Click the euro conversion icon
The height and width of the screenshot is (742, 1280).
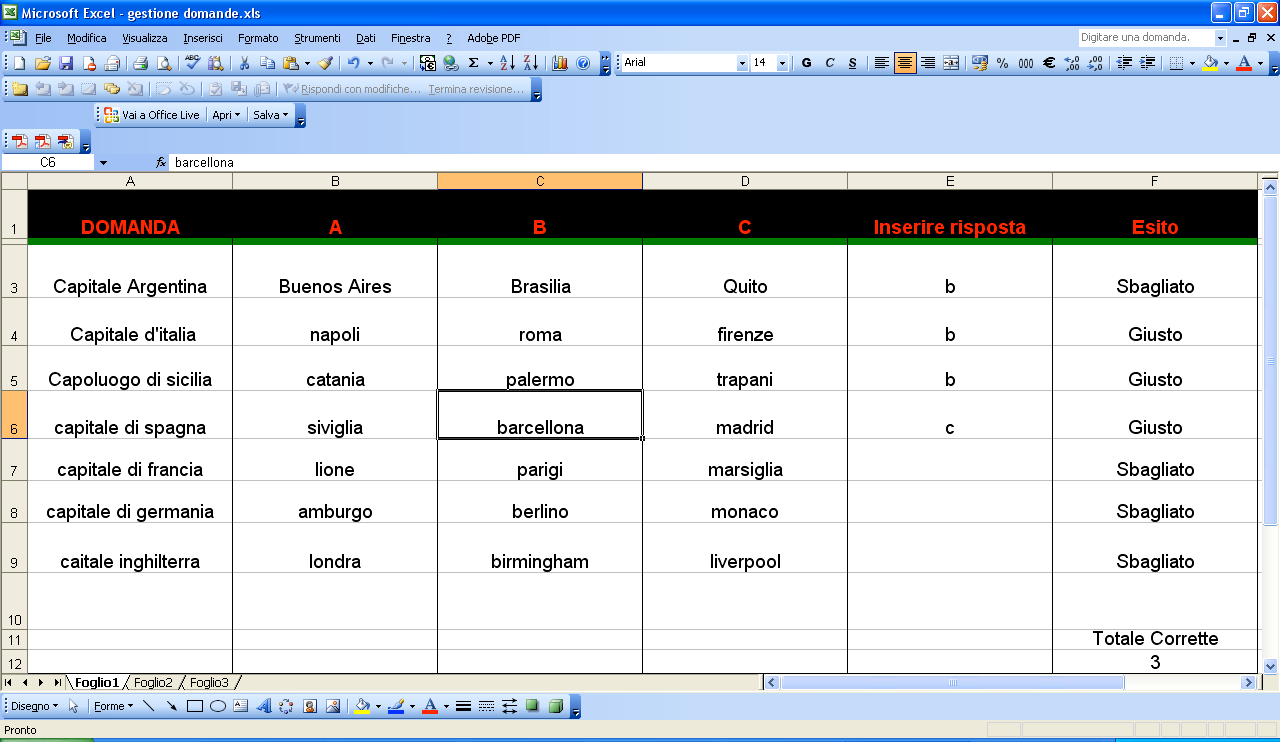point(428,63)
